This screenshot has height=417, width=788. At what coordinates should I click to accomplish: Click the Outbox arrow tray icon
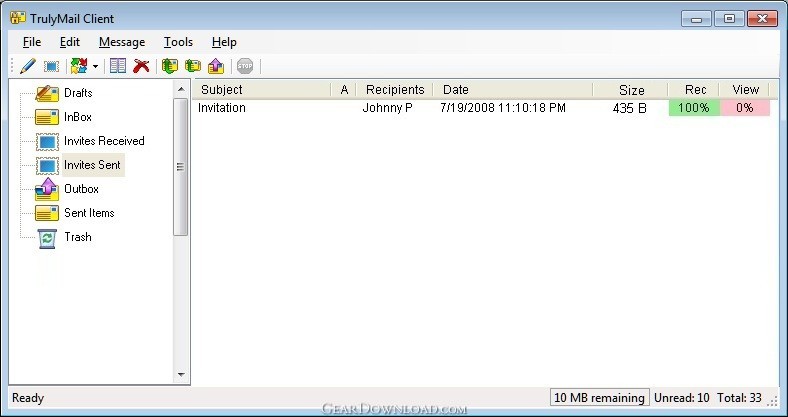coord(47,189)
